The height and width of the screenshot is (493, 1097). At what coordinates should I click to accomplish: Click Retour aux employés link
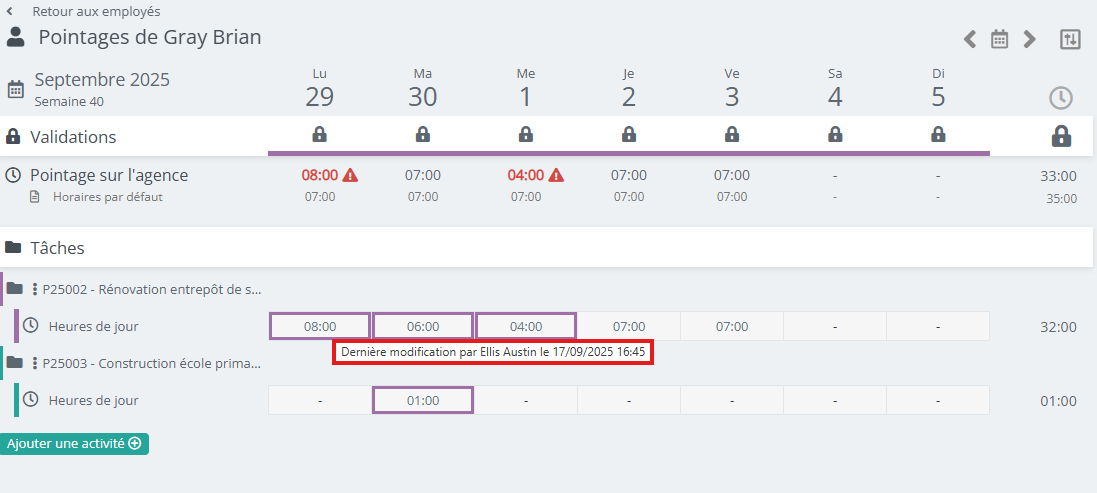coord(95,11)
